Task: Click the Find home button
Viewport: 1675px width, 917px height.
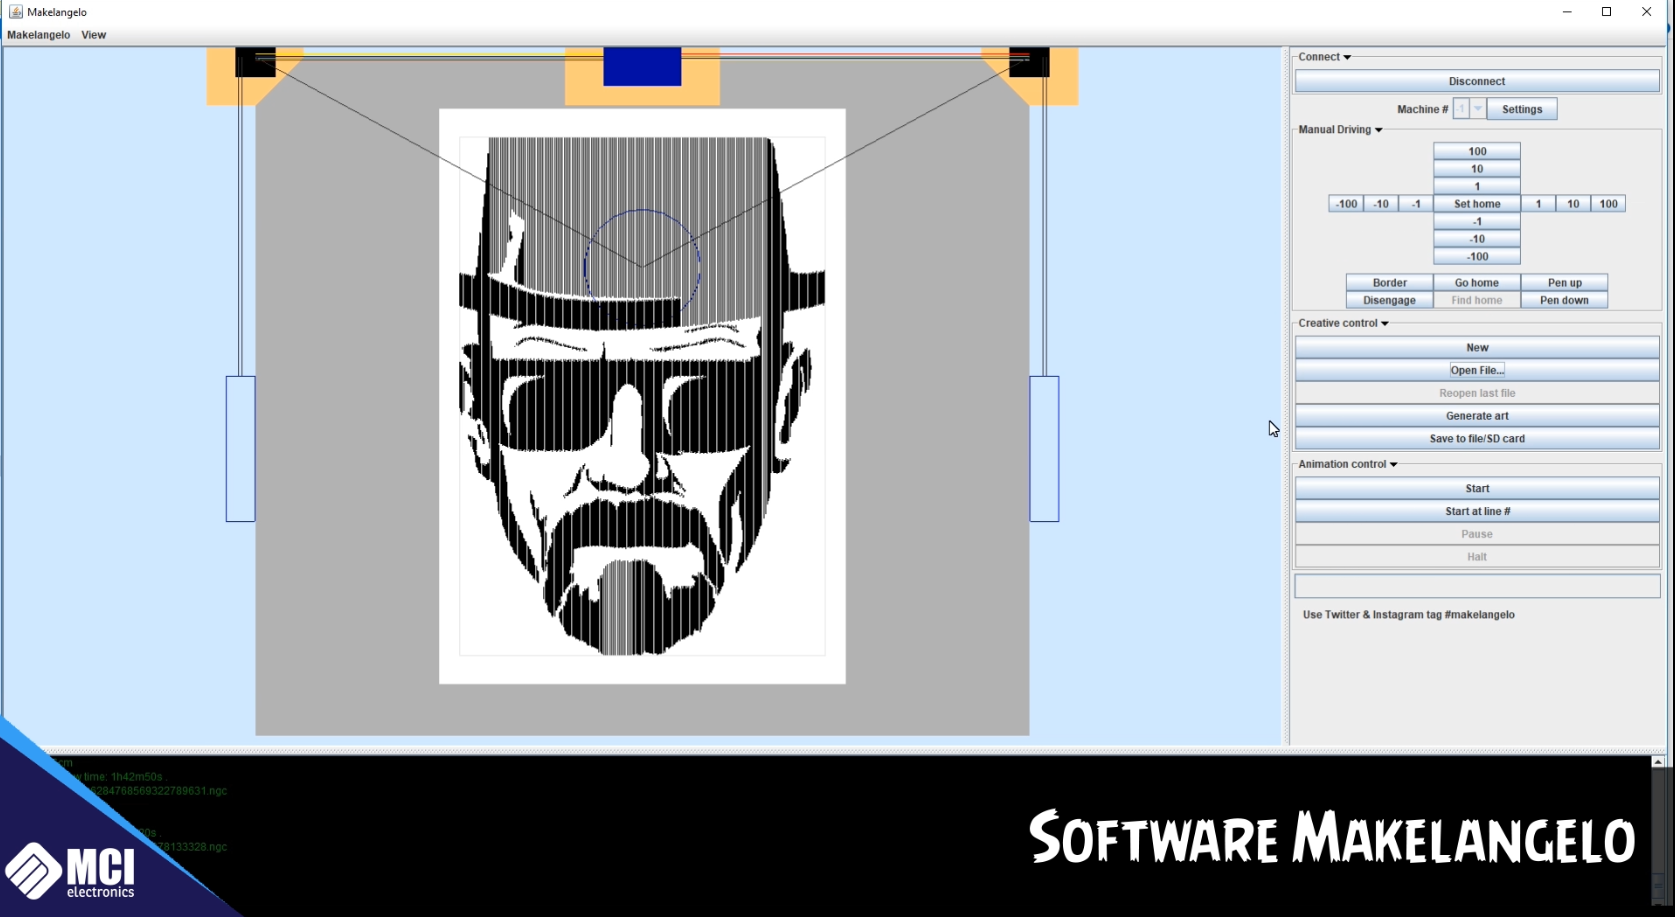Action: (x=1477, y=300)
